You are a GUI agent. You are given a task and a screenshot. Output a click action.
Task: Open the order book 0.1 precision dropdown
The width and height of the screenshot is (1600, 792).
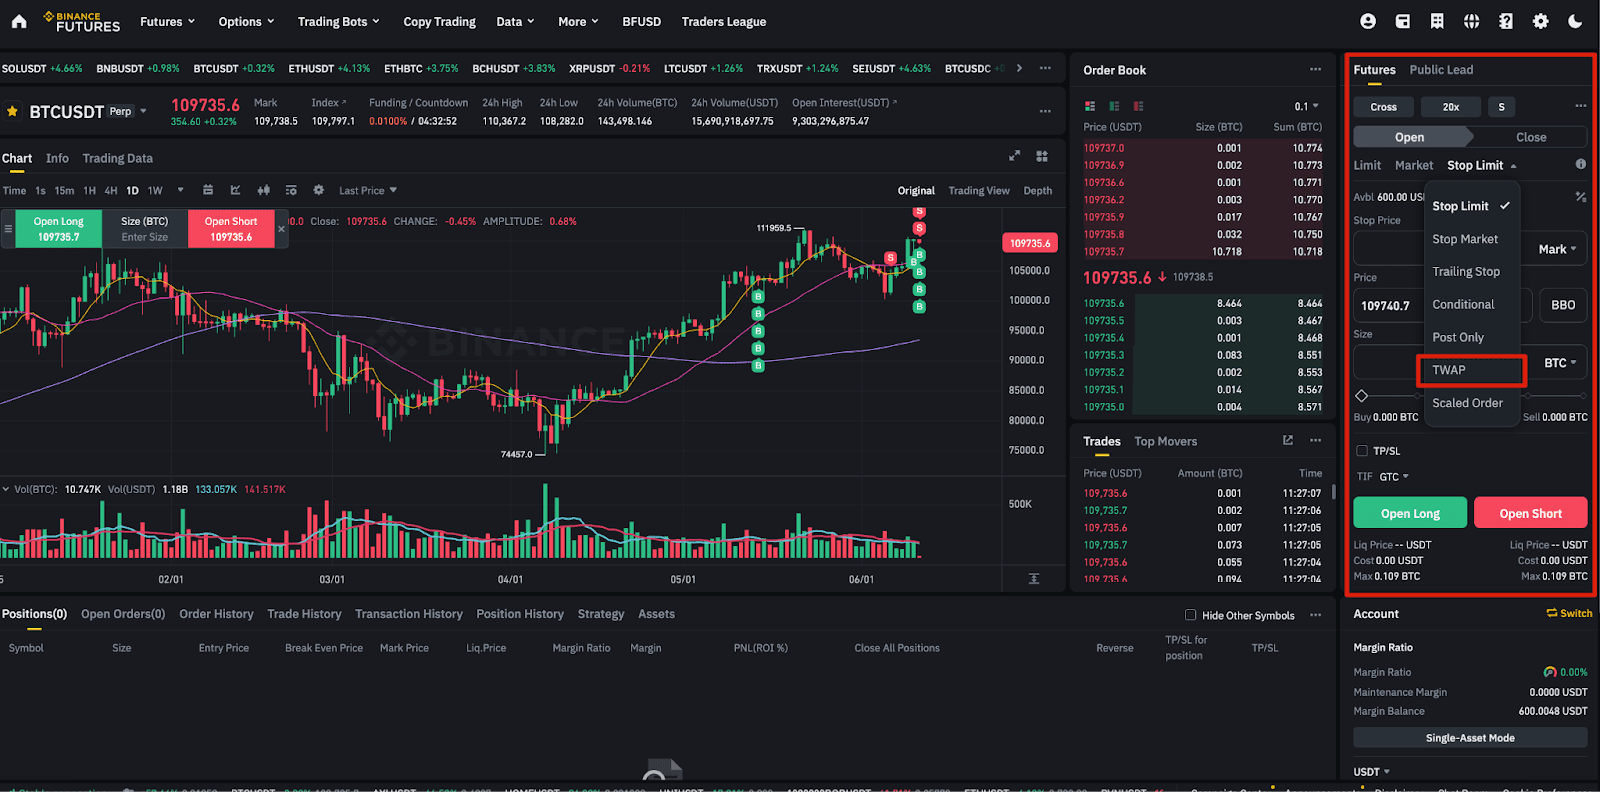point(1307,106)
